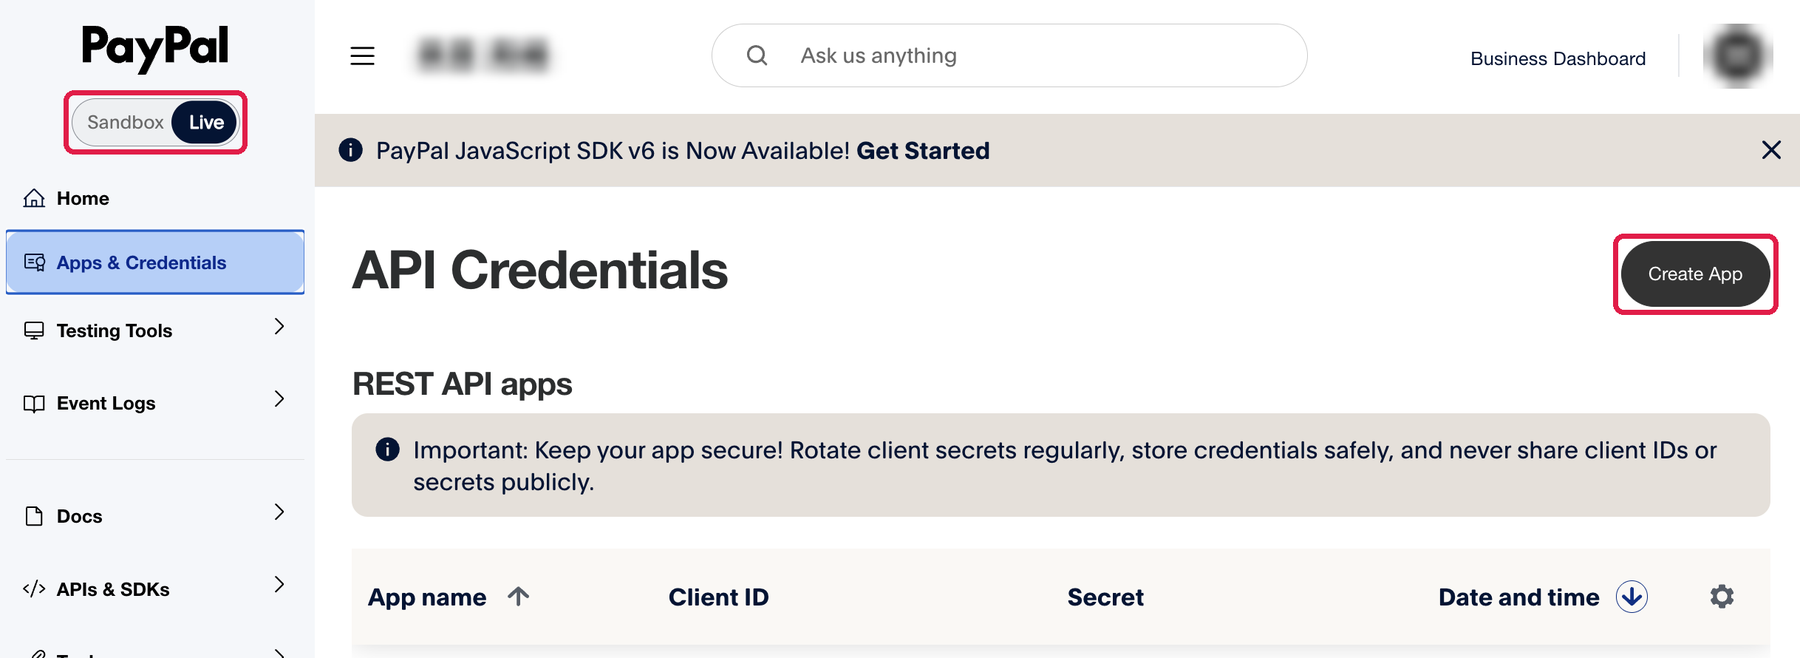Image resolution: width=1800 pixels, height=658 pixels.
Task: Click the Home house icon
Action: [34, 198]
